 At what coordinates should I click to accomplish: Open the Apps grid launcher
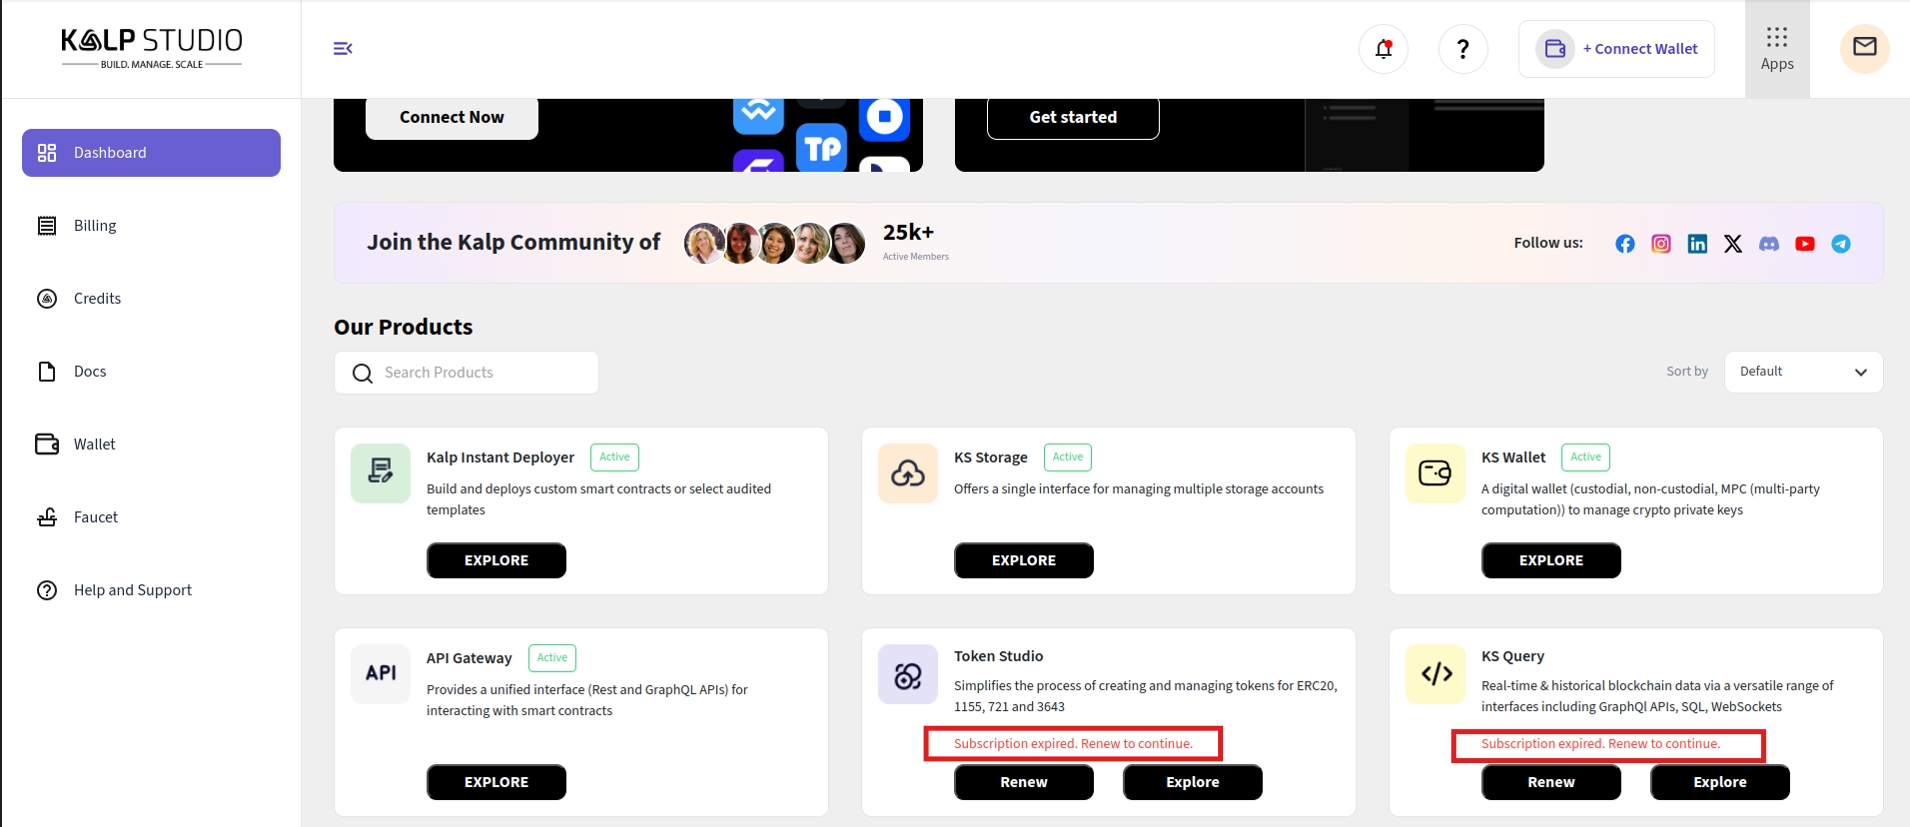[x=1776, y=49]
